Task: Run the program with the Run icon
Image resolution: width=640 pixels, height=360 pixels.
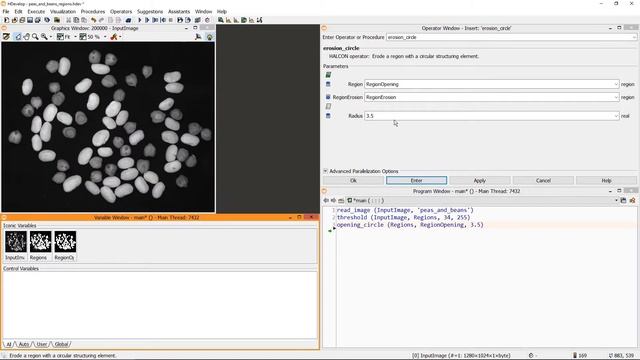Action: (x=140, y=20)
